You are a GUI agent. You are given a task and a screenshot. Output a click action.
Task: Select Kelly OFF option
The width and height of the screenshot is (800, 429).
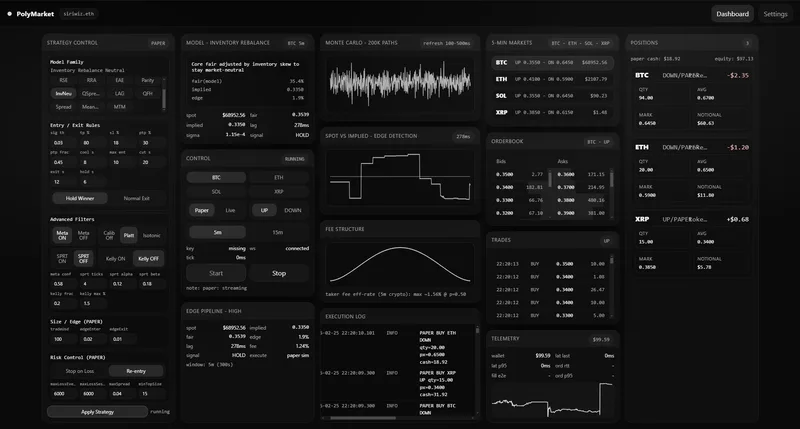click(148, 259)
